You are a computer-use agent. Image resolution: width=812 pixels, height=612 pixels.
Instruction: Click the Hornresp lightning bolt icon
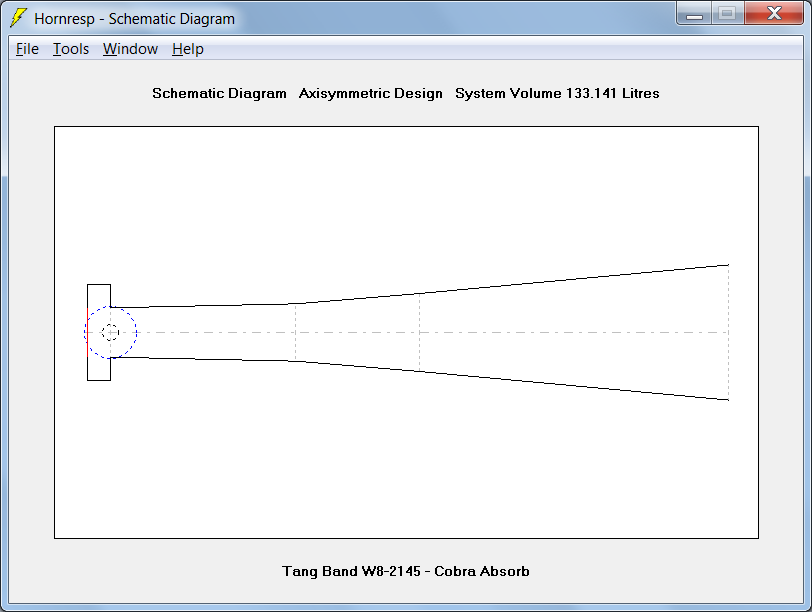click(19, 18)
